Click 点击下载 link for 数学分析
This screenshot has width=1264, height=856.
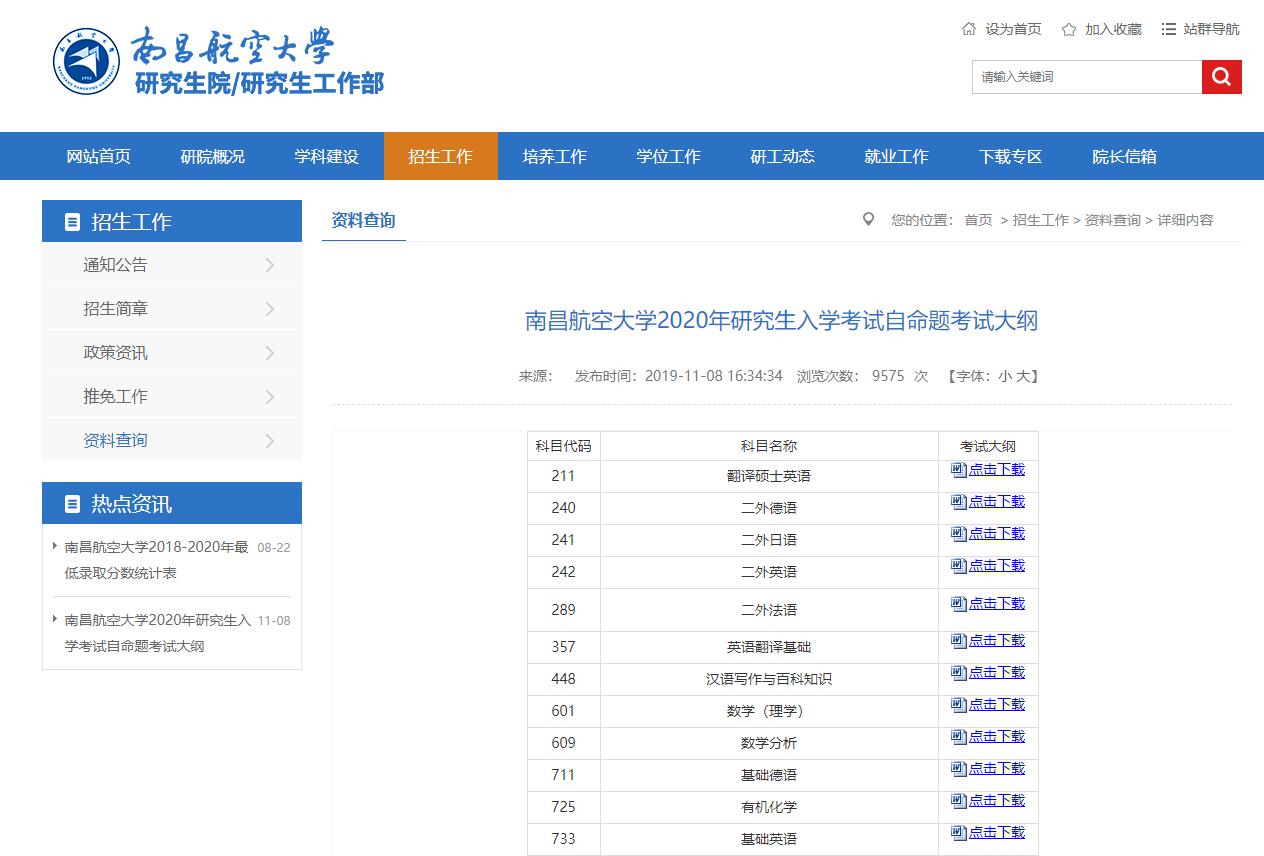[997, 737]
